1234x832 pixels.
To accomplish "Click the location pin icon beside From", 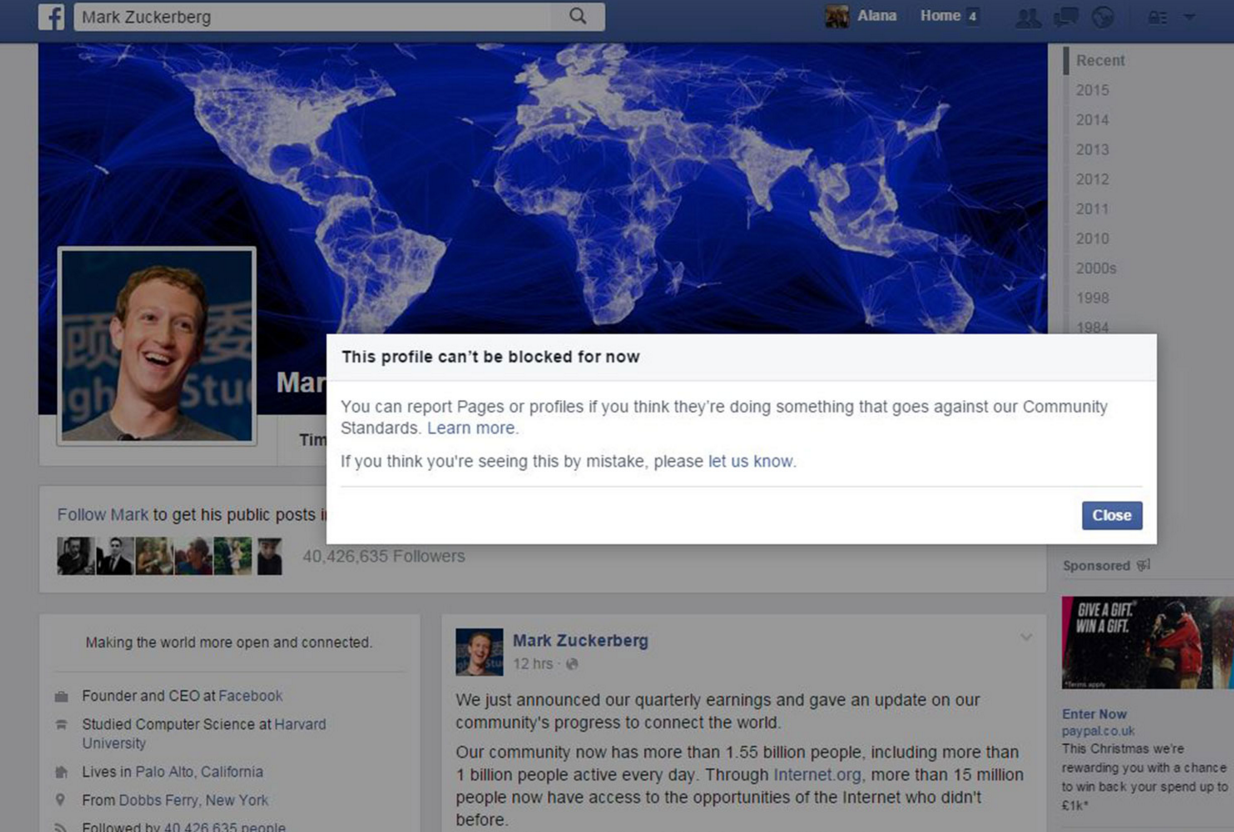I will tap(61, 800).
